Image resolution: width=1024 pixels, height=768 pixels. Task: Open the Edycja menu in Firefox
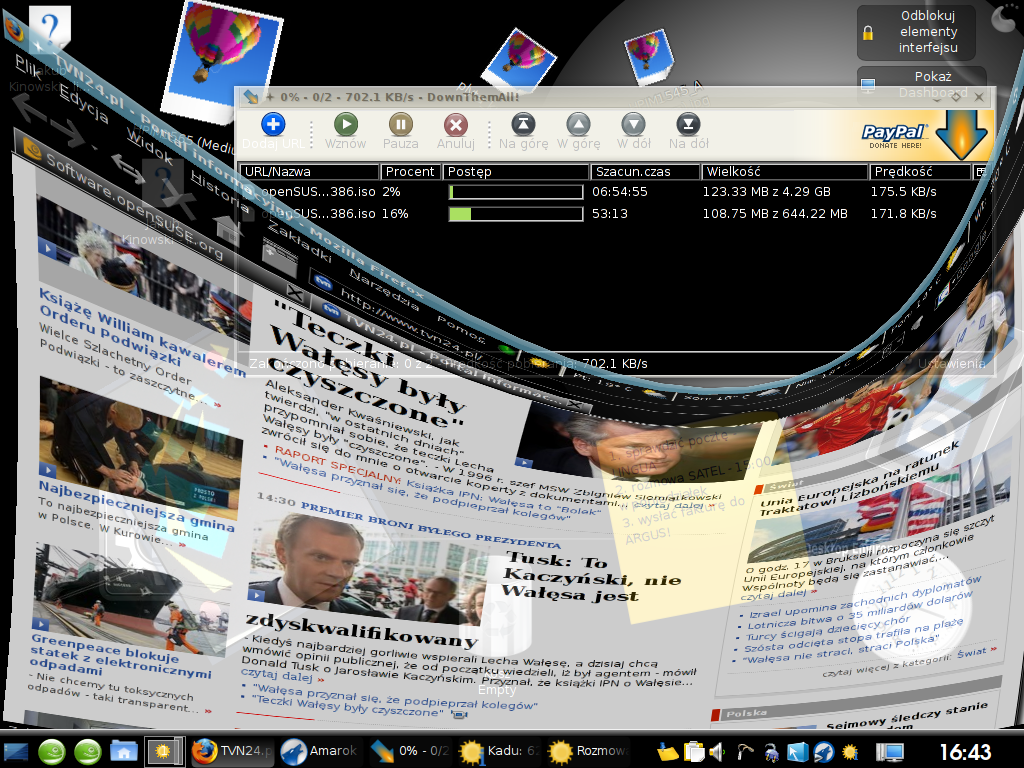84,104
